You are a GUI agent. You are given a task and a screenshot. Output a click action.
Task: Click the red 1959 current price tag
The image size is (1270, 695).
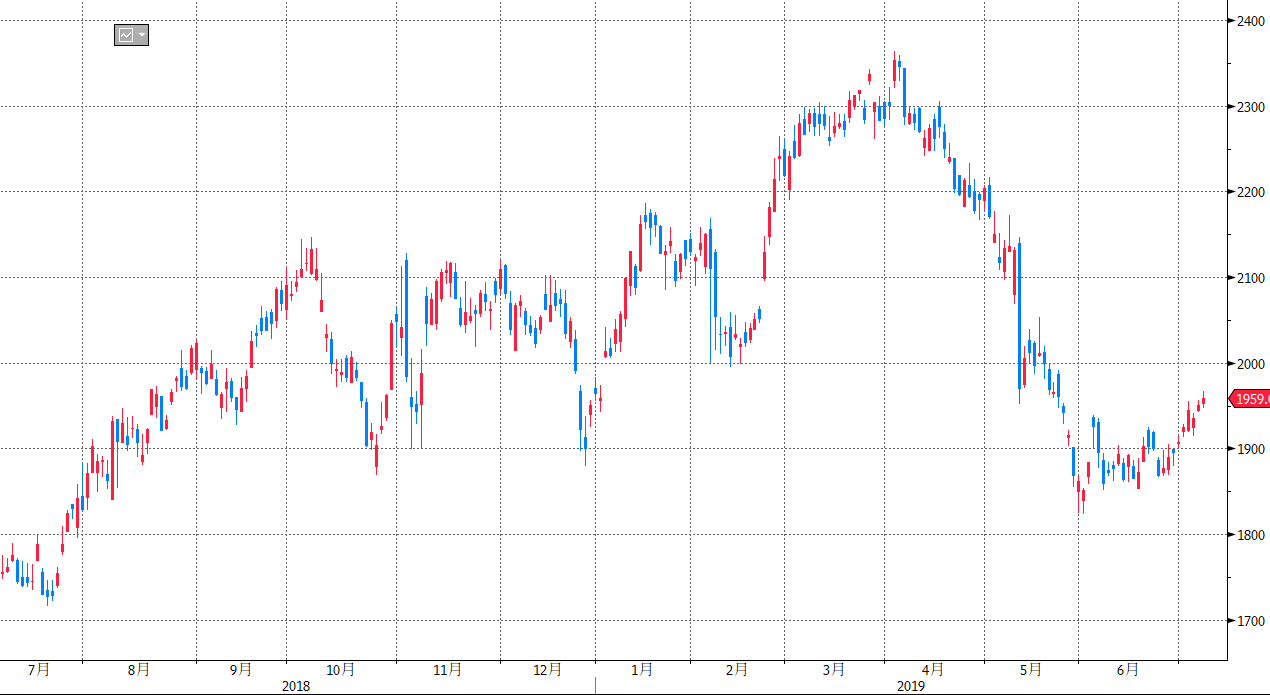(1250, 399)
